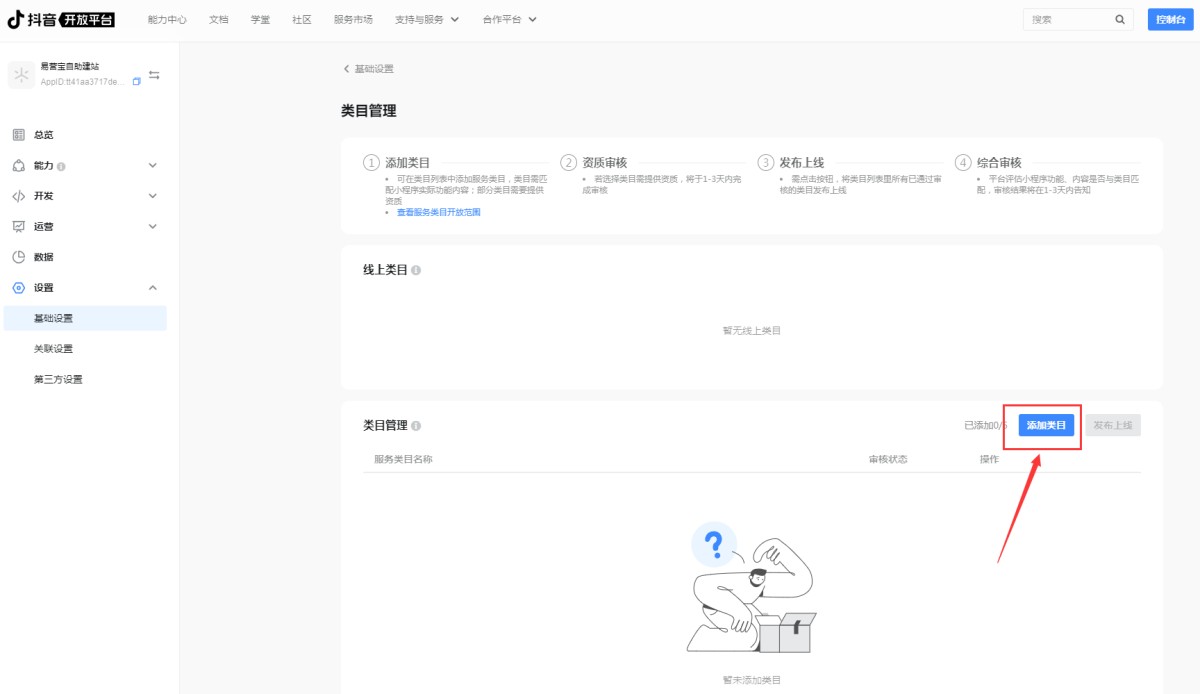The width and height of the screenshot is (1200, 694).
Task: Expand the 运营 sidebar section
Action: [153, 226]
